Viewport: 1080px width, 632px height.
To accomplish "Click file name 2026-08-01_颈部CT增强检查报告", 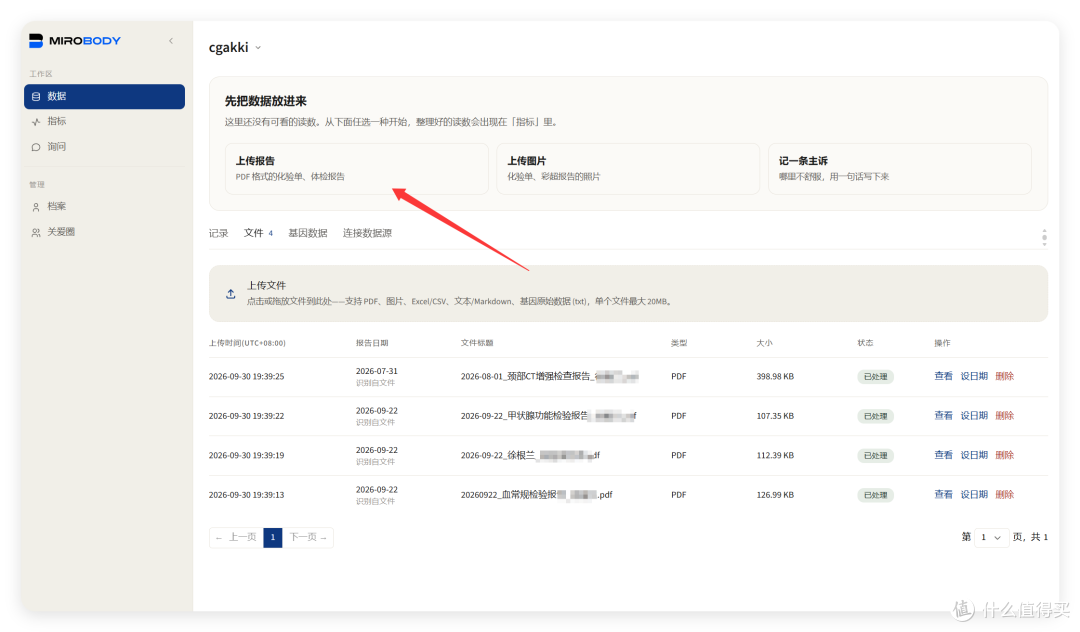I will pyautogui.click(x=550, y=376).
